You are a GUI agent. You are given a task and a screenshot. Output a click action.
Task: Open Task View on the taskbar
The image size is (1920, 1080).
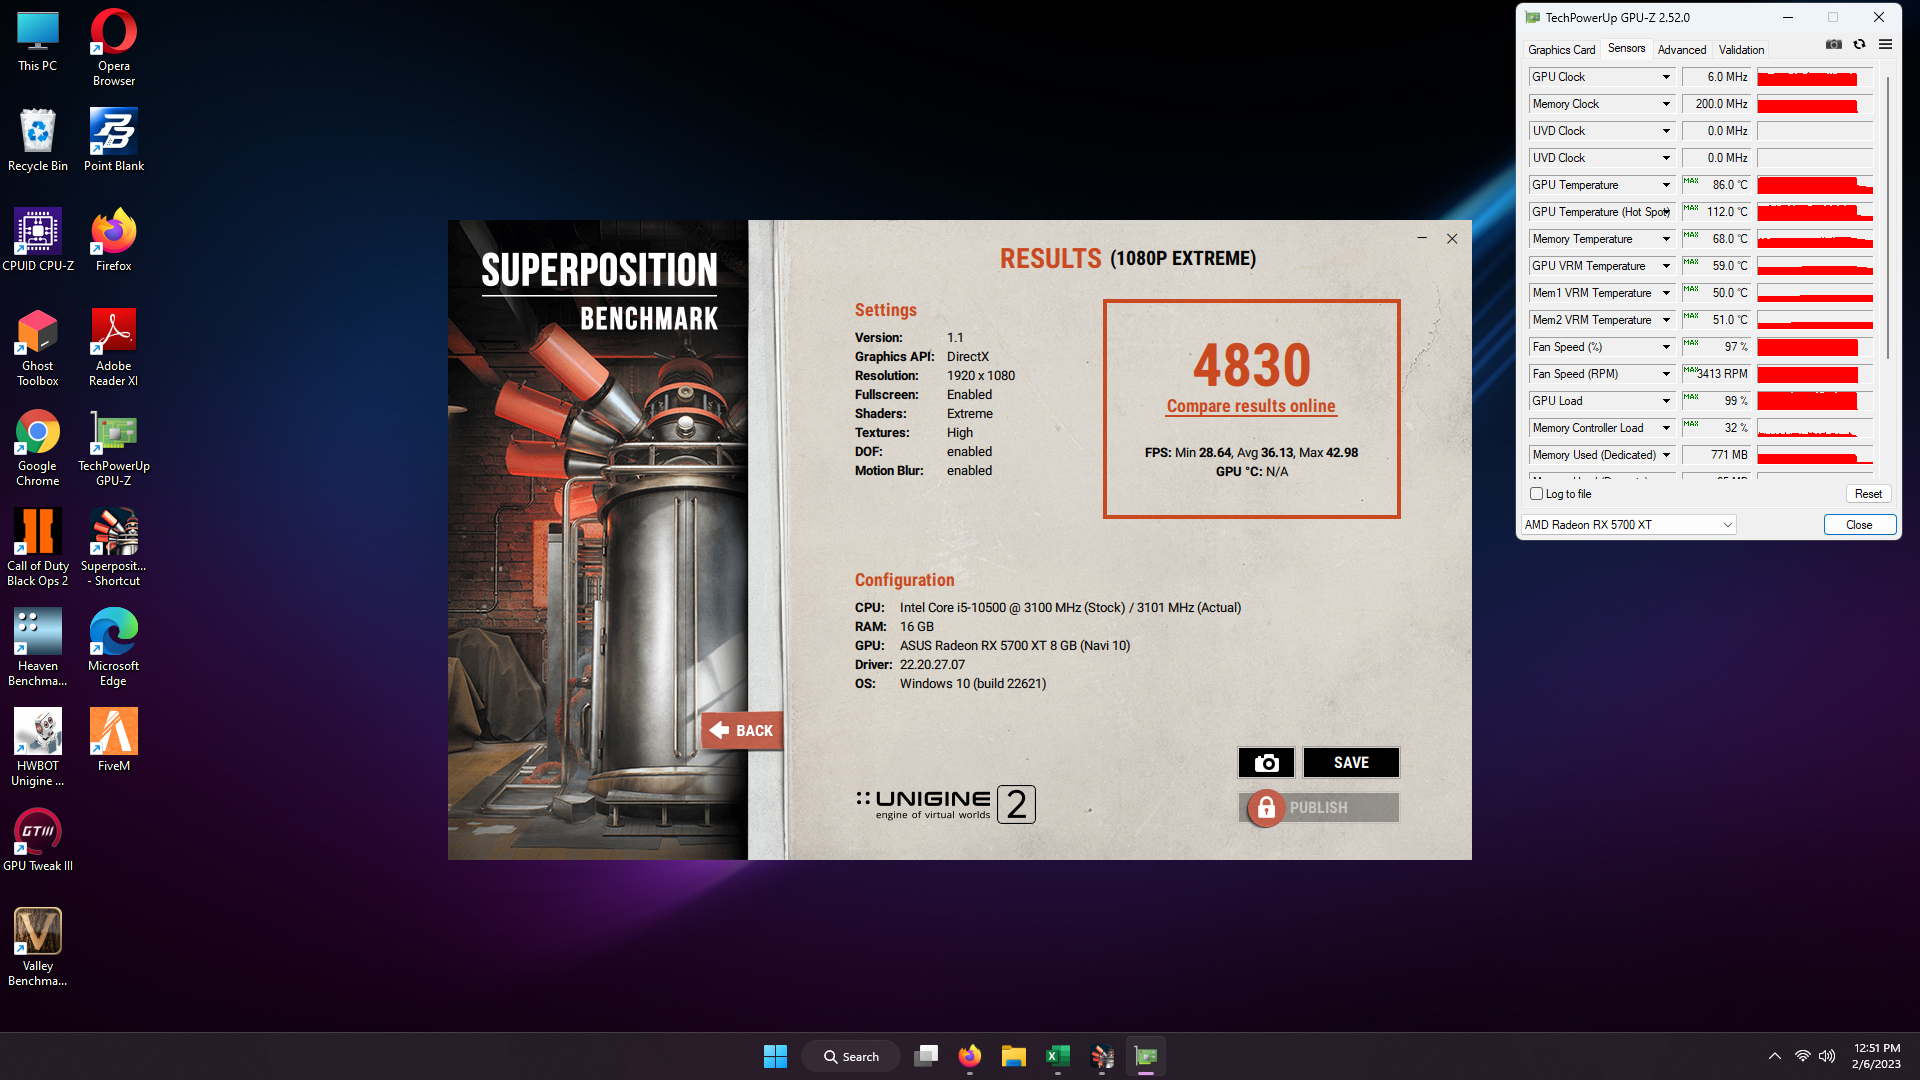click(x=926, y=1056)
